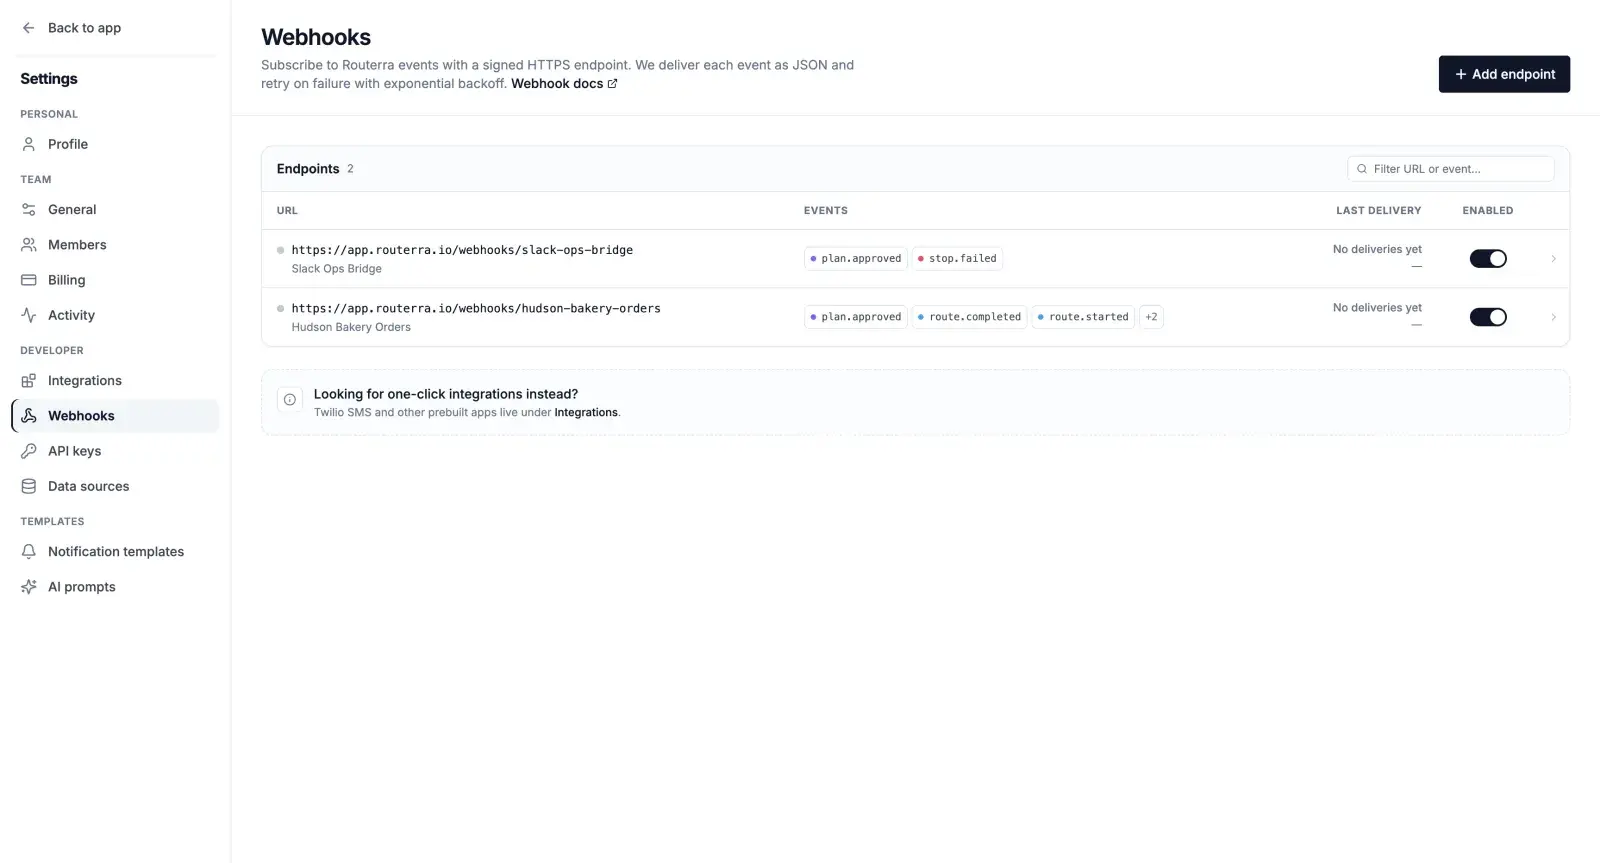Click the Endpoints count heading
The height and width of the screenshot is (863, 1600).
315,169
